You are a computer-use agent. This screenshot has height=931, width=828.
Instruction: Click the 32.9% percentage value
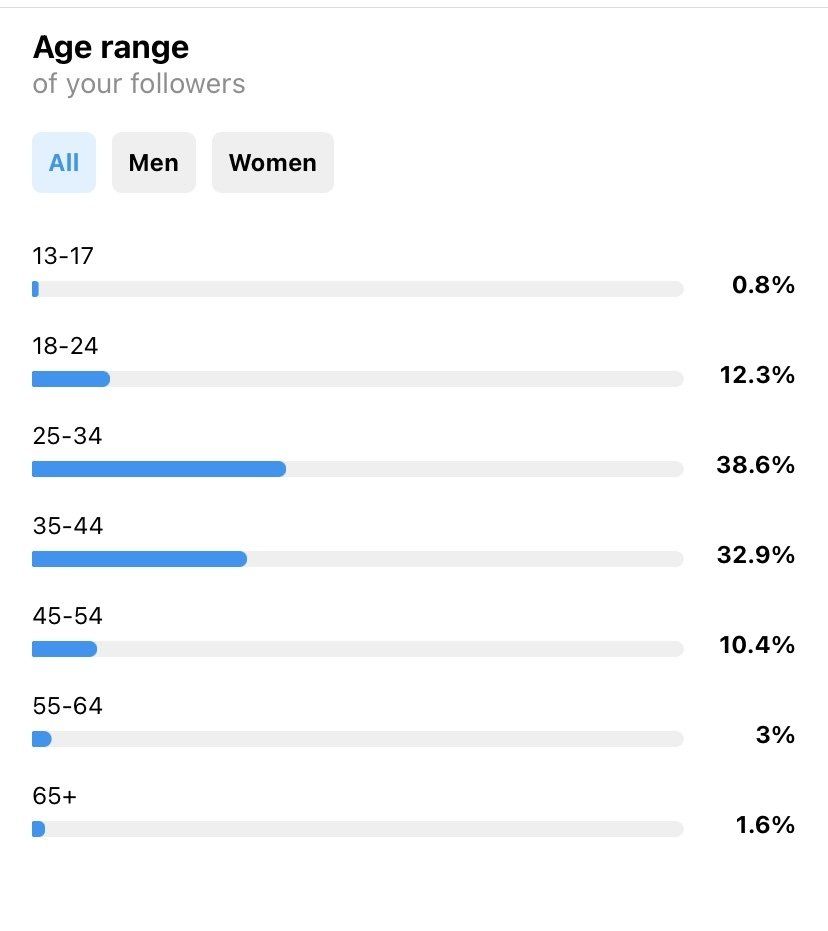point(755,555)
